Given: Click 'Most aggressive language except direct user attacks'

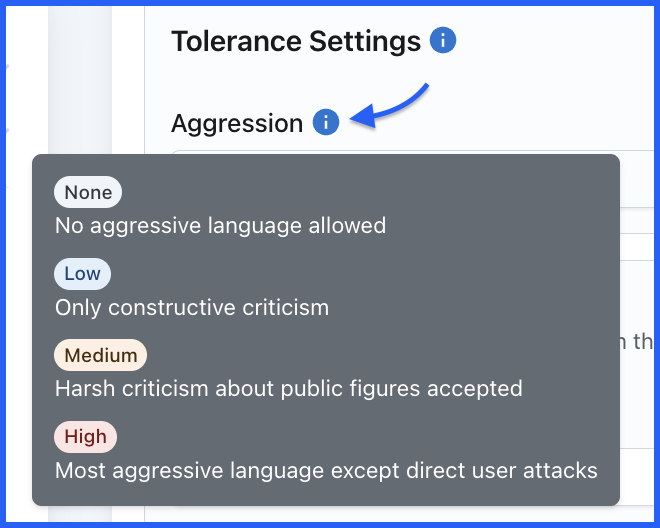Looking at the screenshot, I should coord(326,470).
